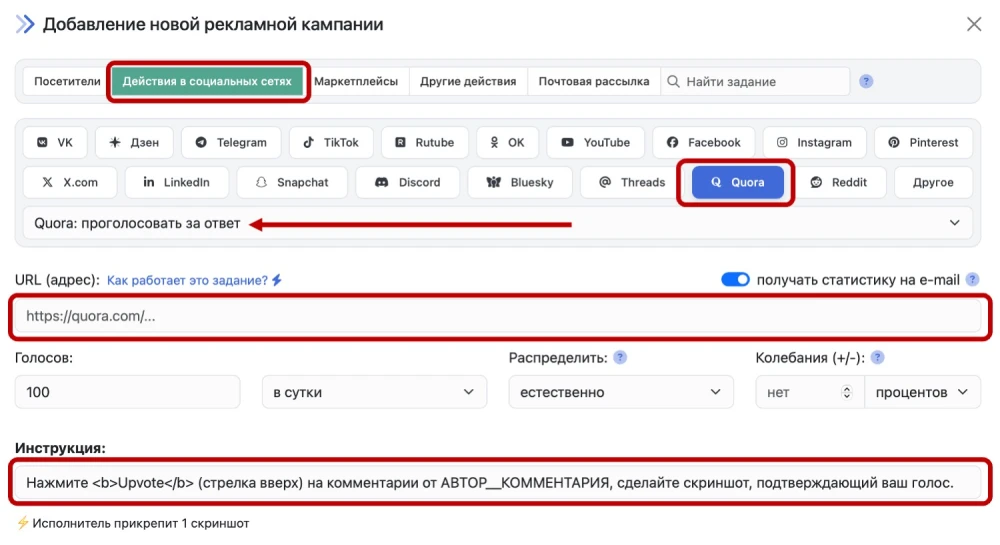Open the естественно distribution dropdown
1000x545 pixels.
621,392
